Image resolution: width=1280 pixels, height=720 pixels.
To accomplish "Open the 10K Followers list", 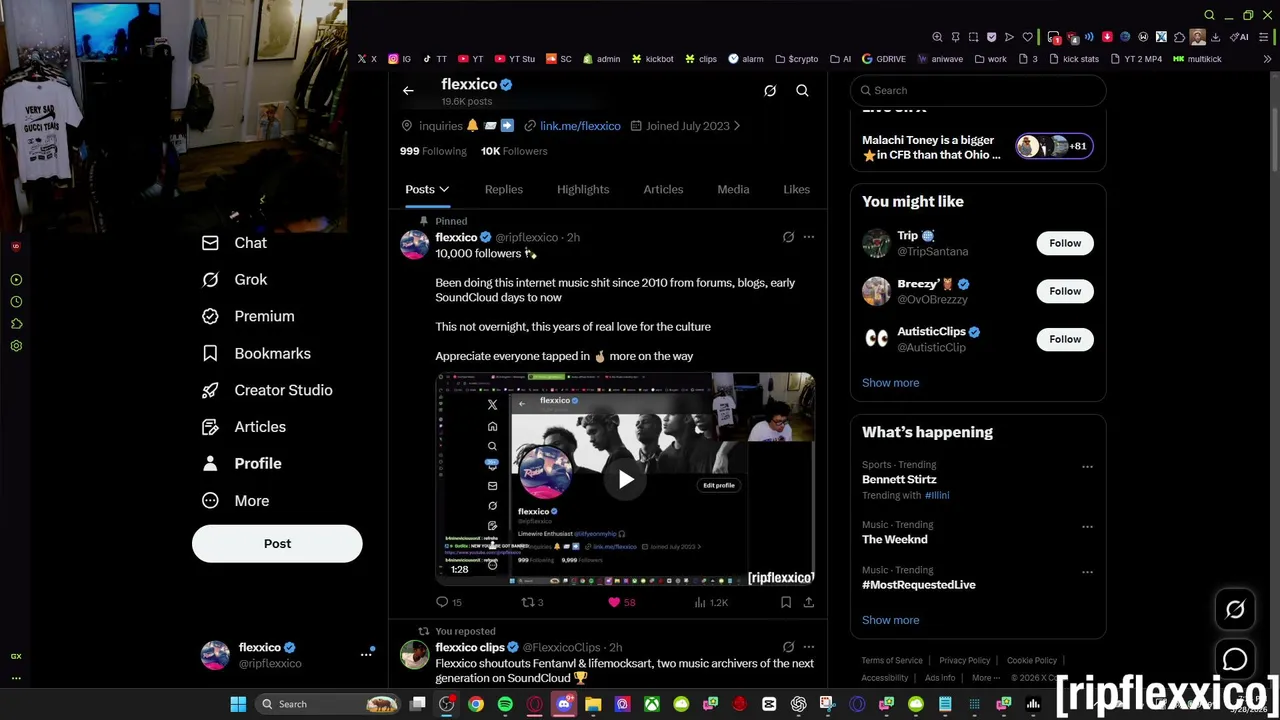I will tap(514, 151).
